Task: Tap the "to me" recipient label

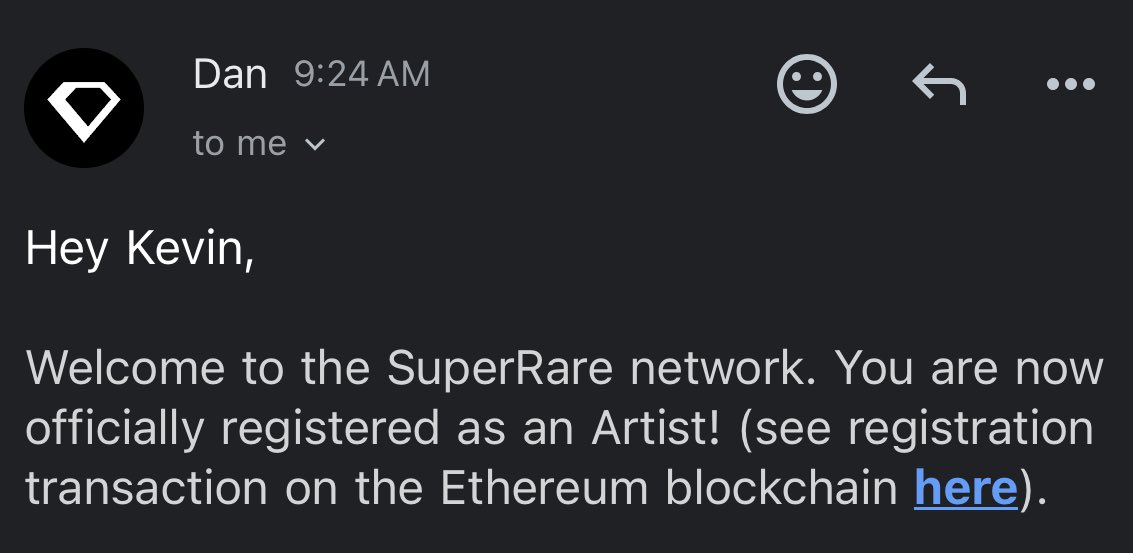Action: pyautogui.click(x=240, y=143)
